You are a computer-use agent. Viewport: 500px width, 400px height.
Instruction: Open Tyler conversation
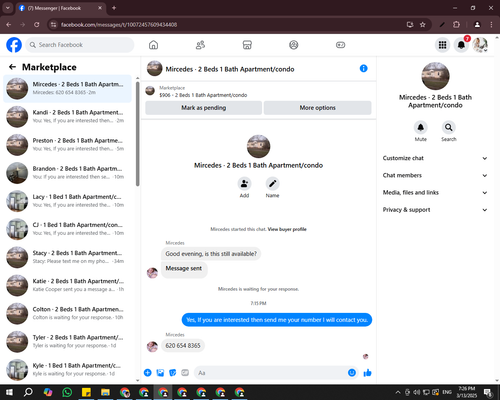67,341
